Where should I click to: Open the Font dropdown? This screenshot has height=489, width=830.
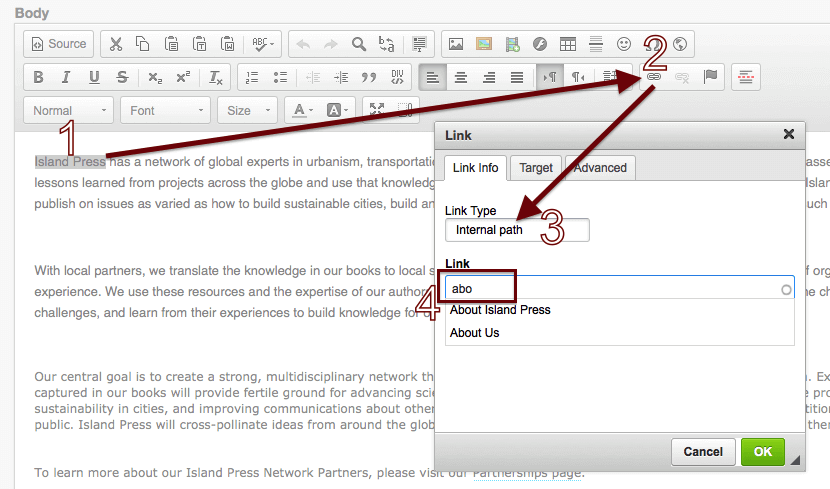click(x=165, y=110)
